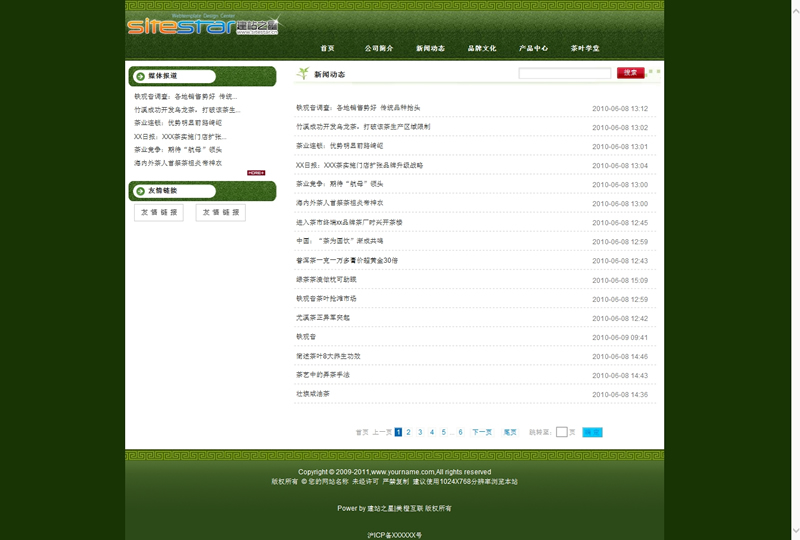Open the 茶叶学堂 navigation item
Viewport: 800px width, 540px height.
(585, 48)
